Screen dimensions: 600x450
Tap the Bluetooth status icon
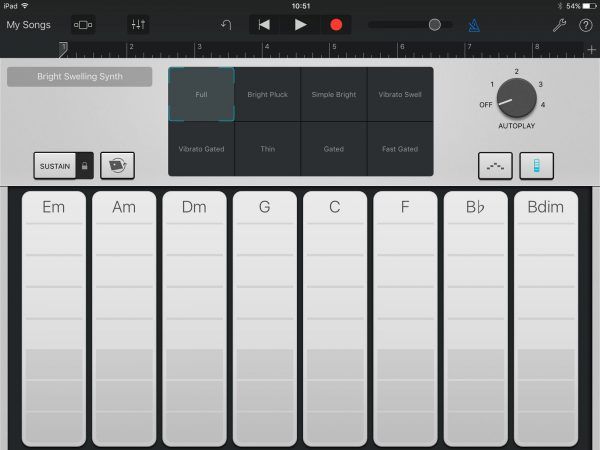[560, 6]
